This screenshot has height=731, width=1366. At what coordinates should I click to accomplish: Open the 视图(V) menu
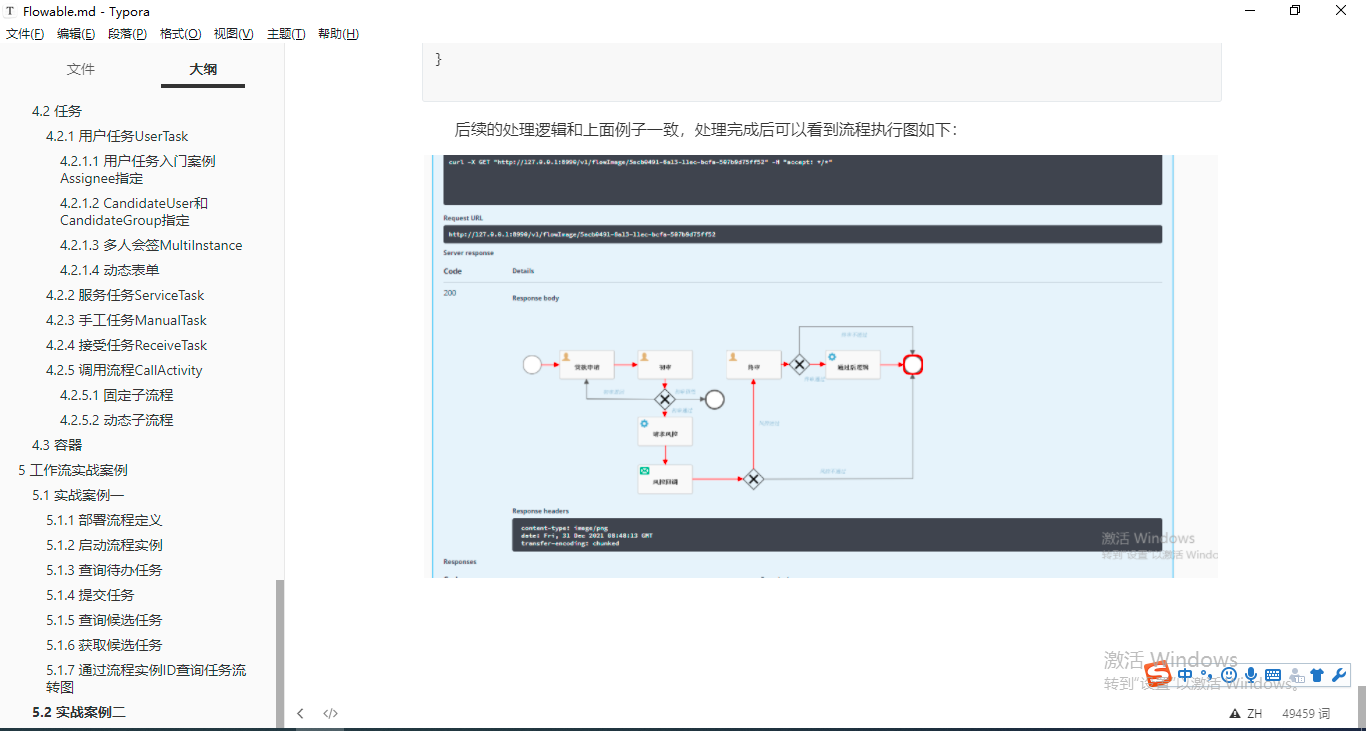(233, 34)
